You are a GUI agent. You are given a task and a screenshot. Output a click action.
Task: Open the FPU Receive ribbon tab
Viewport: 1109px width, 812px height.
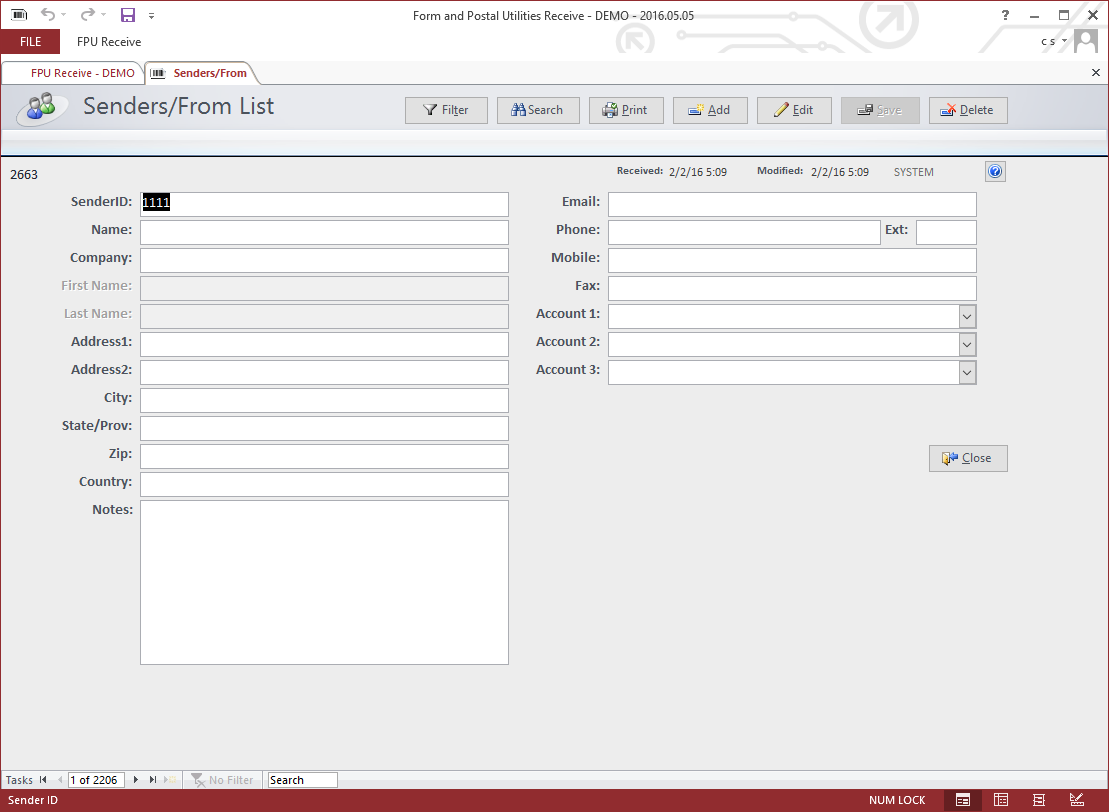[109, 42]
